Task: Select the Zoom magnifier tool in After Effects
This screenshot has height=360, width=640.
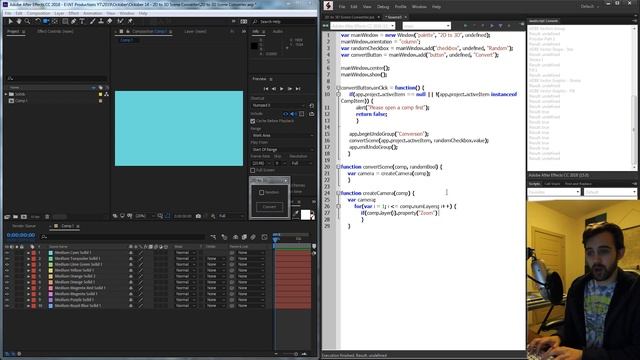Action: (x=27, y=21)
